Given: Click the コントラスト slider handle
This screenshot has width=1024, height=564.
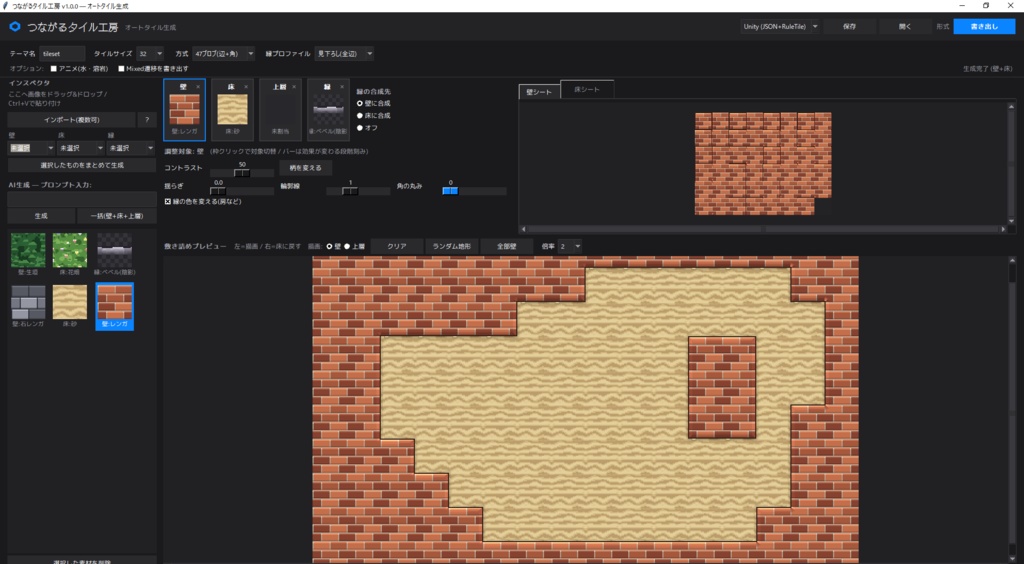Looking at the screenshot, I should click(242, 173).
